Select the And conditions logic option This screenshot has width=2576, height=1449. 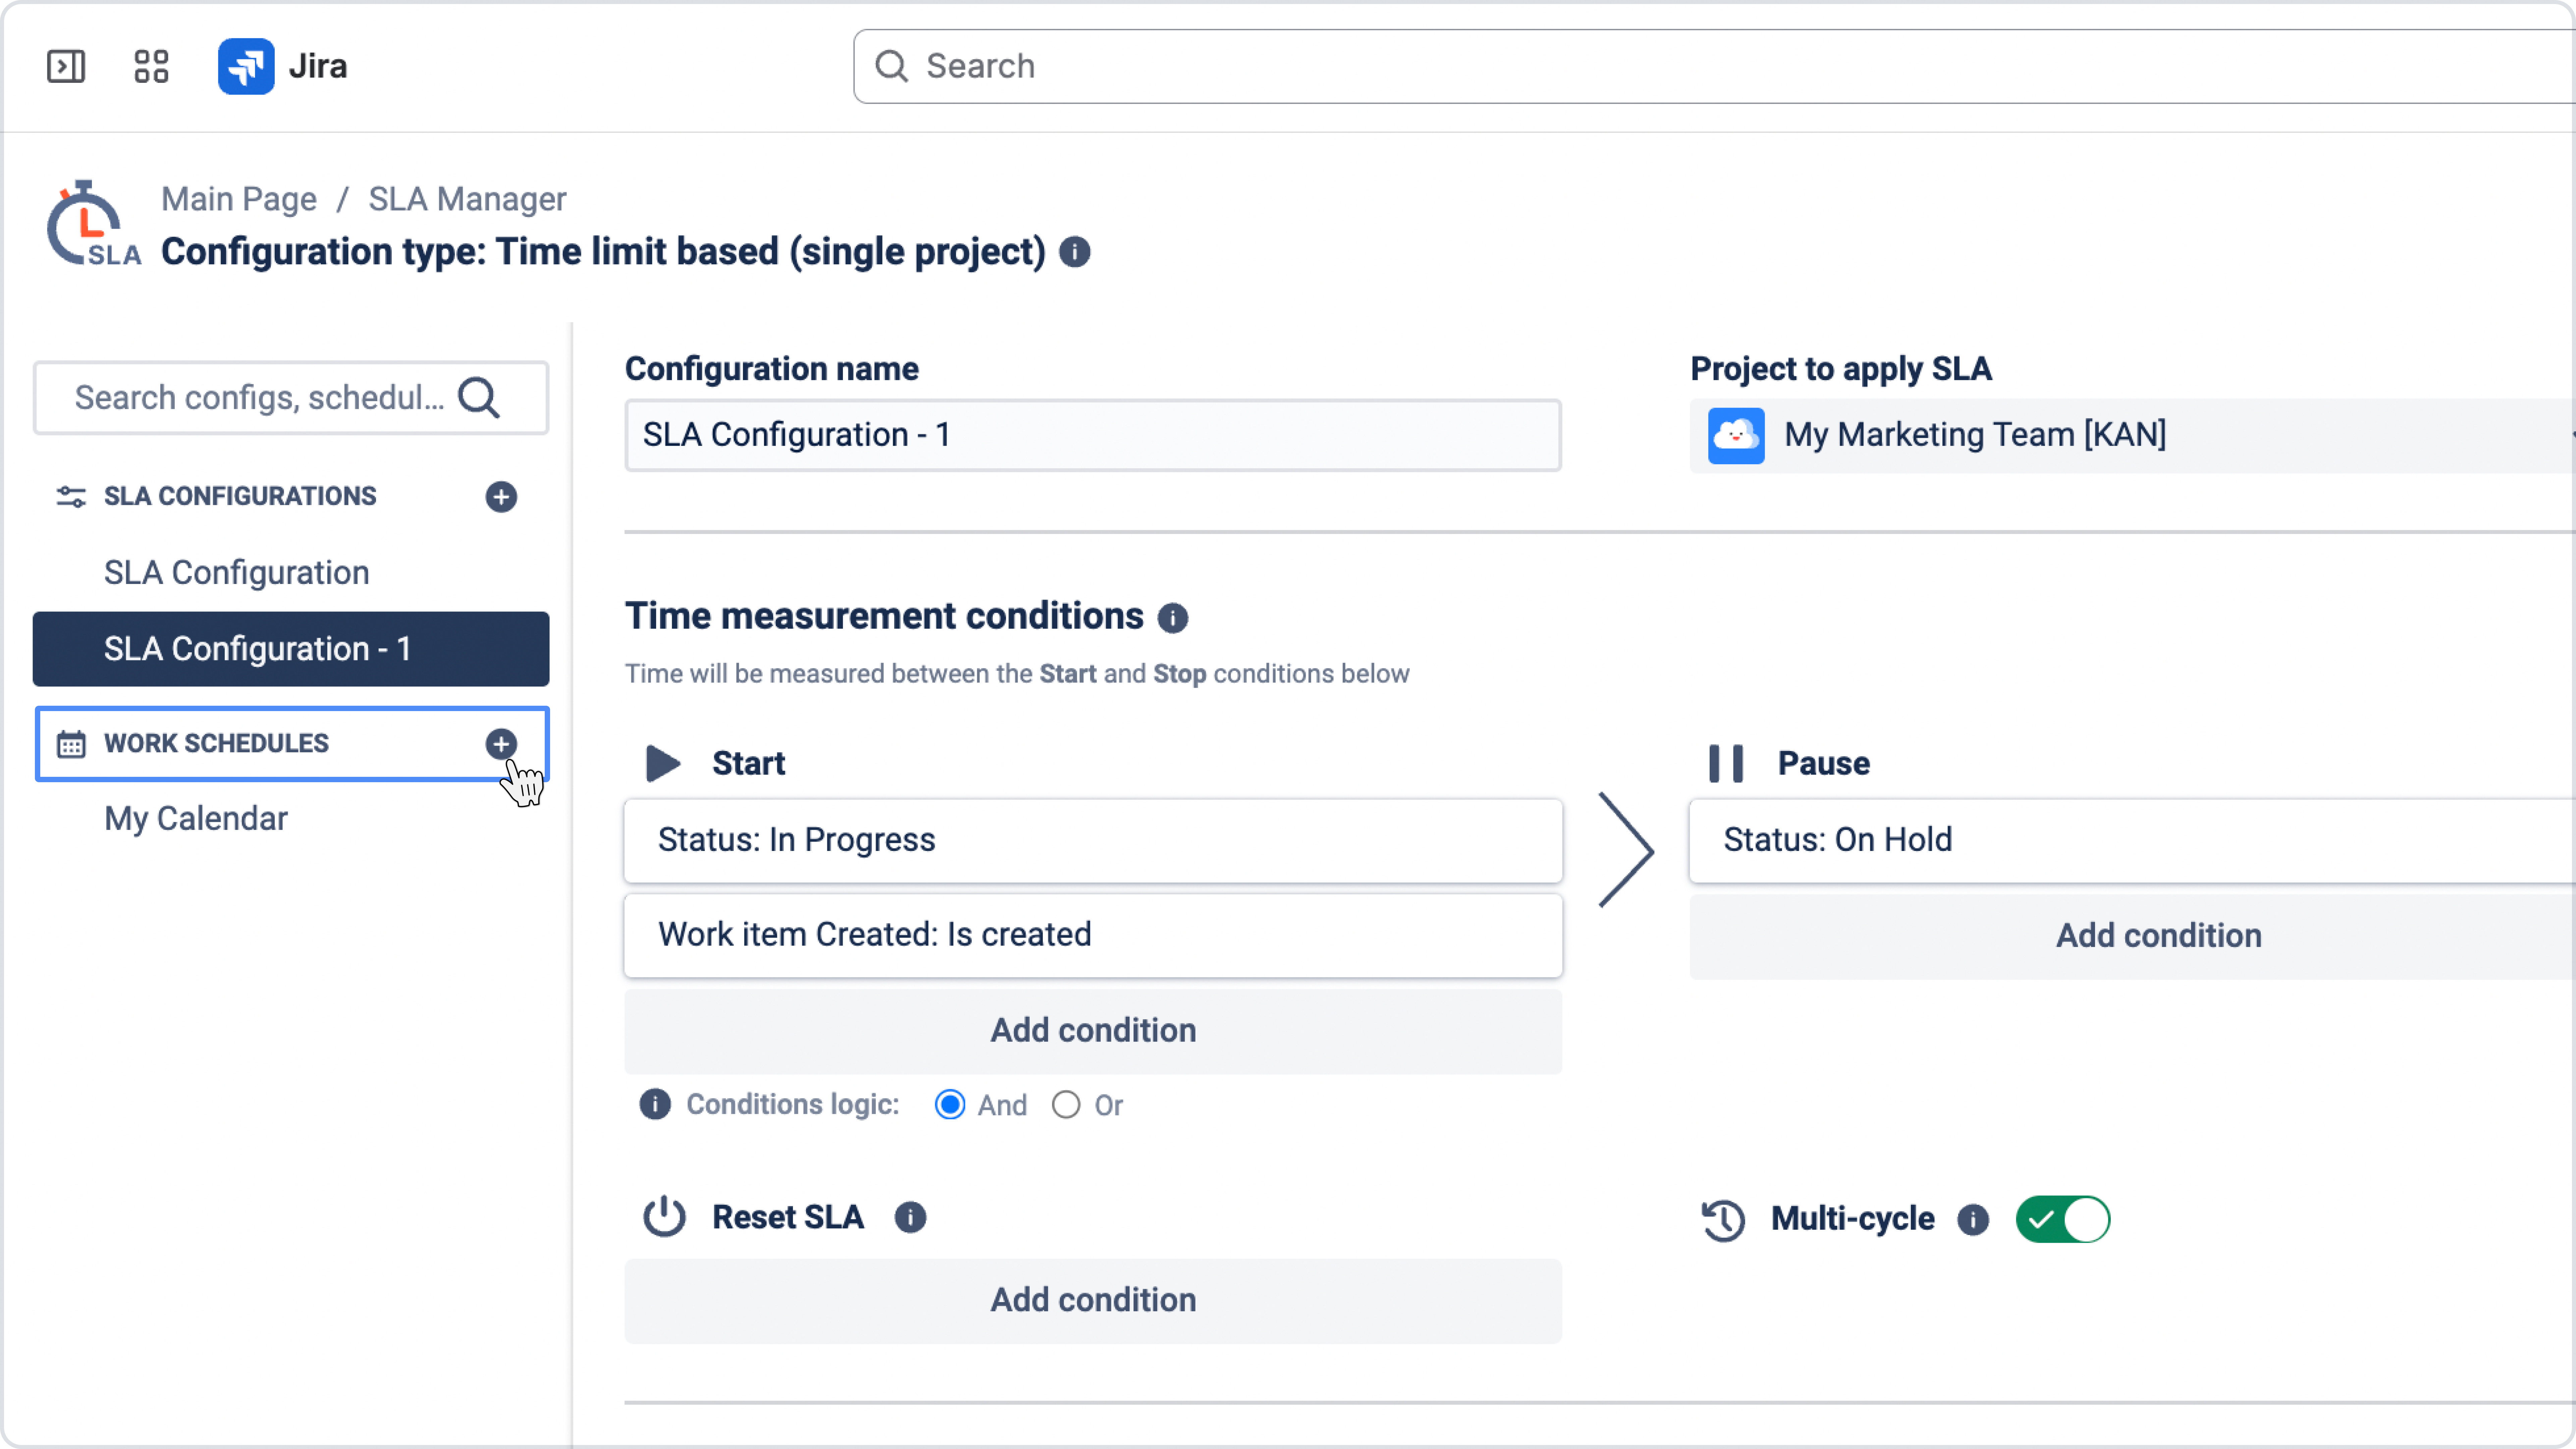[x=950, y=1105]
